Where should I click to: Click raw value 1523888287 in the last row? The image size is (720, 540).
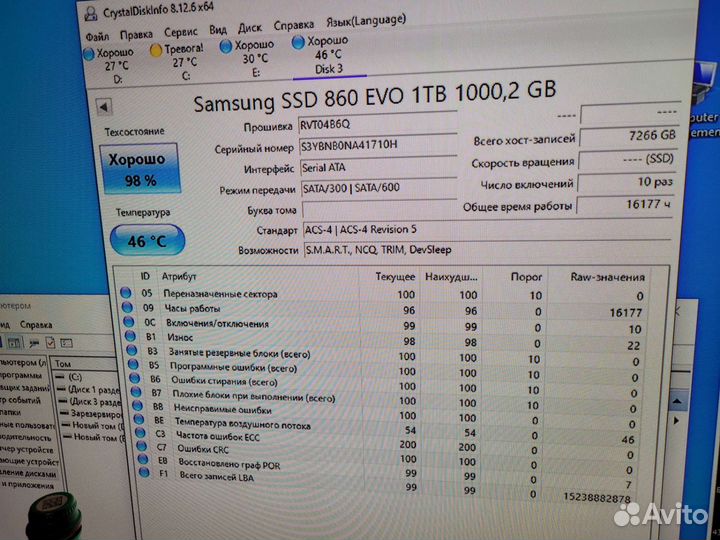point(596,498)
